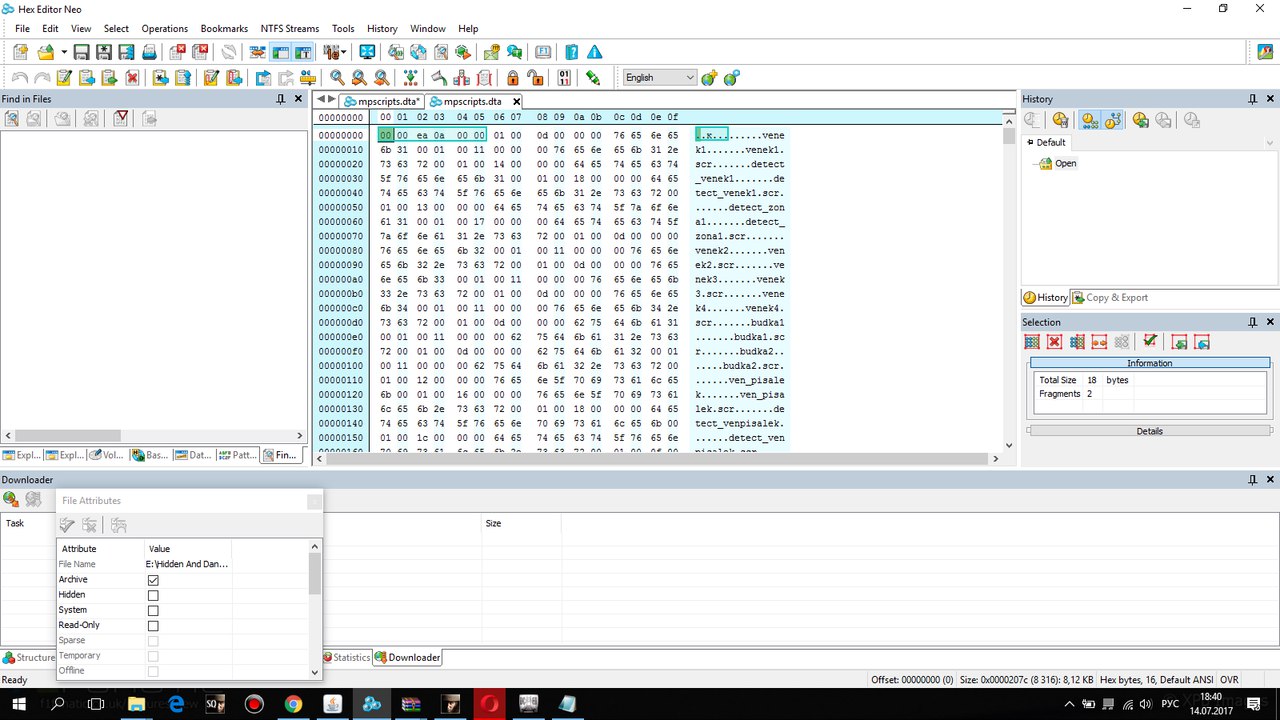Click red X clear selection icon
1280x720 pixels.
point(1054,342)
